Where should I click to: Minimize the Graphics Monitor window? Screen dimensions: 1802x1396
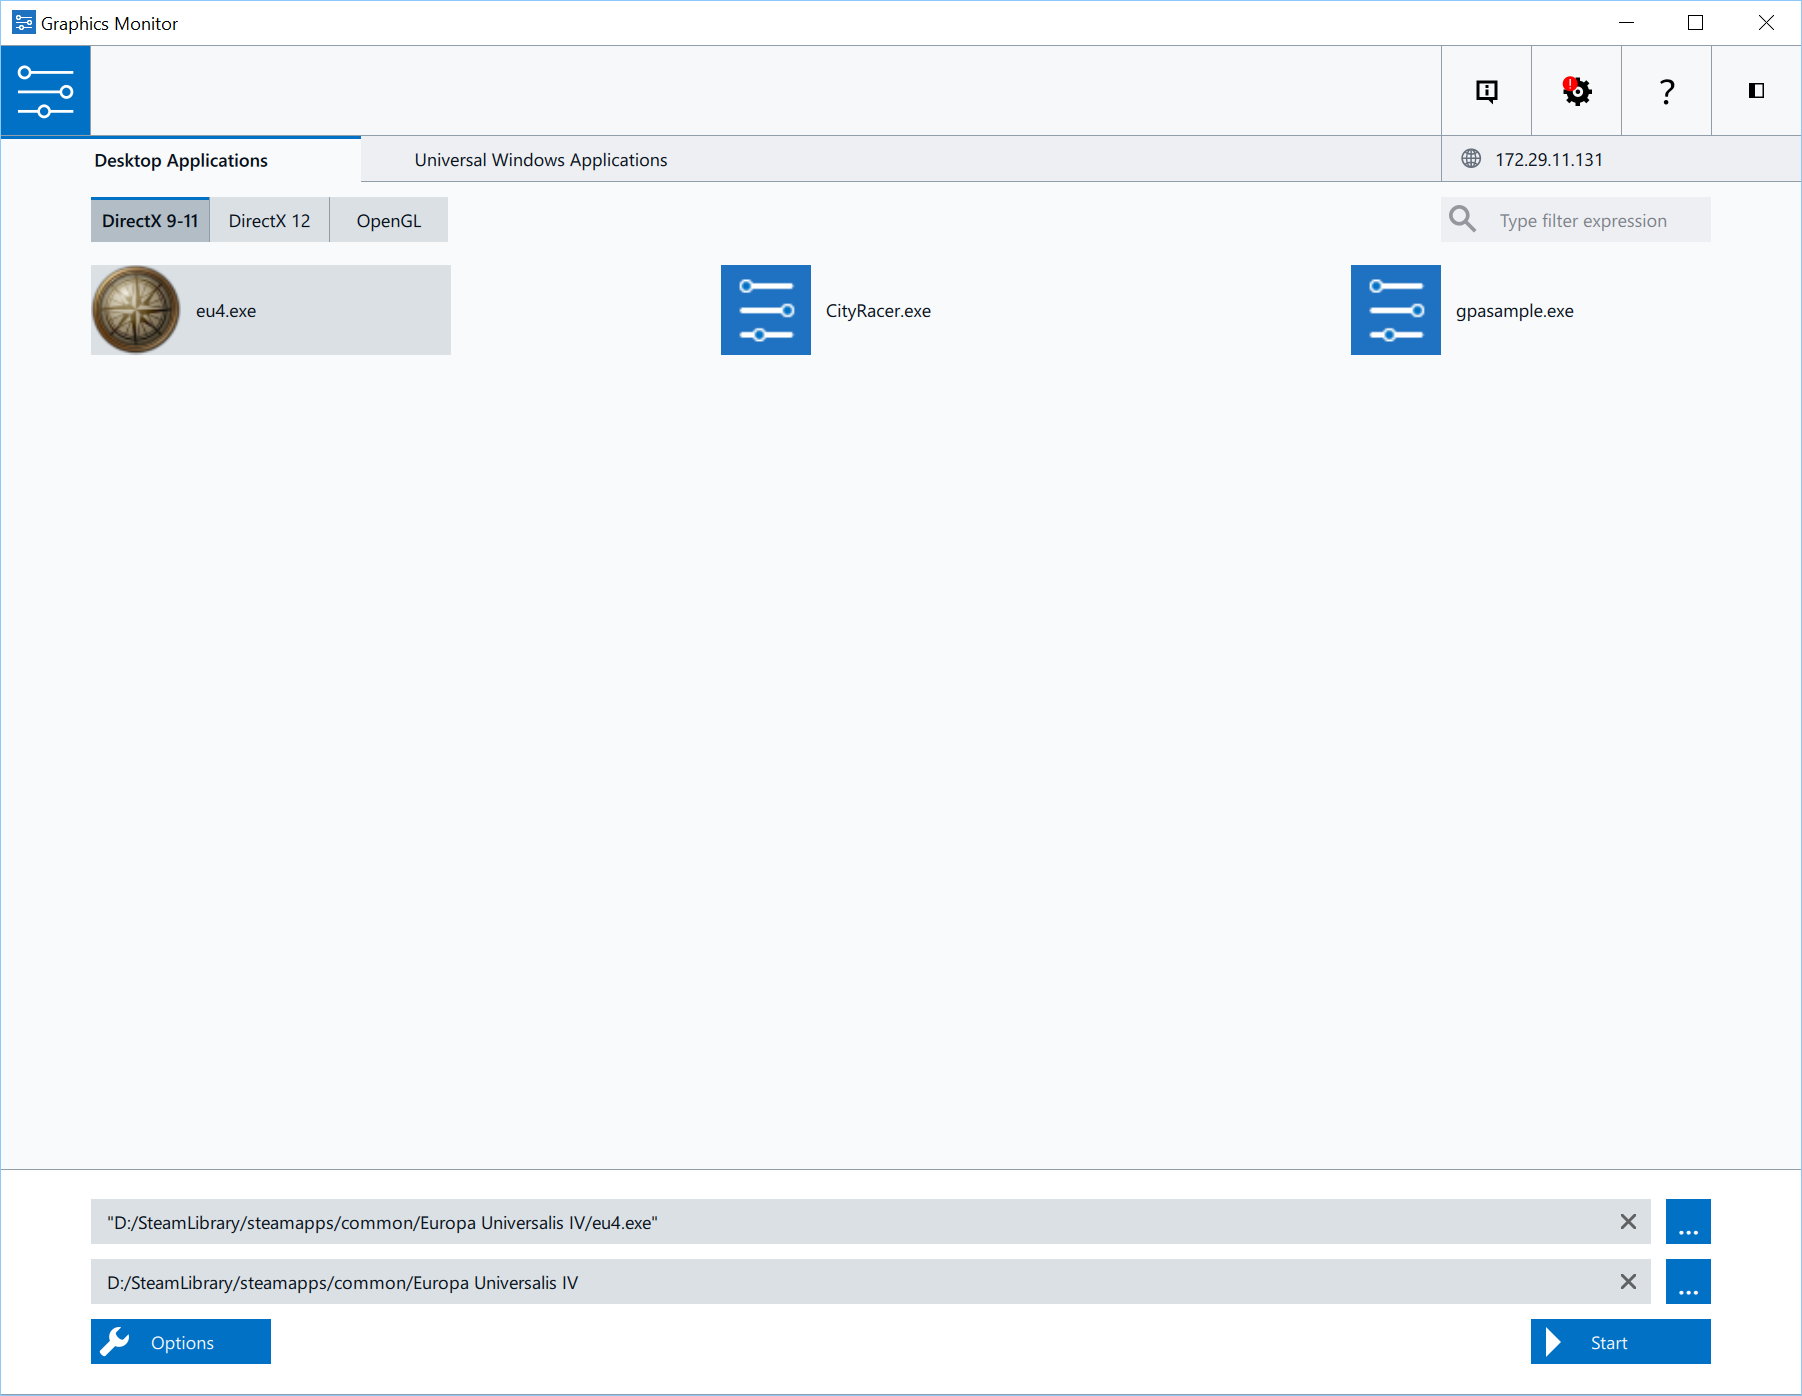point(1627,23)
